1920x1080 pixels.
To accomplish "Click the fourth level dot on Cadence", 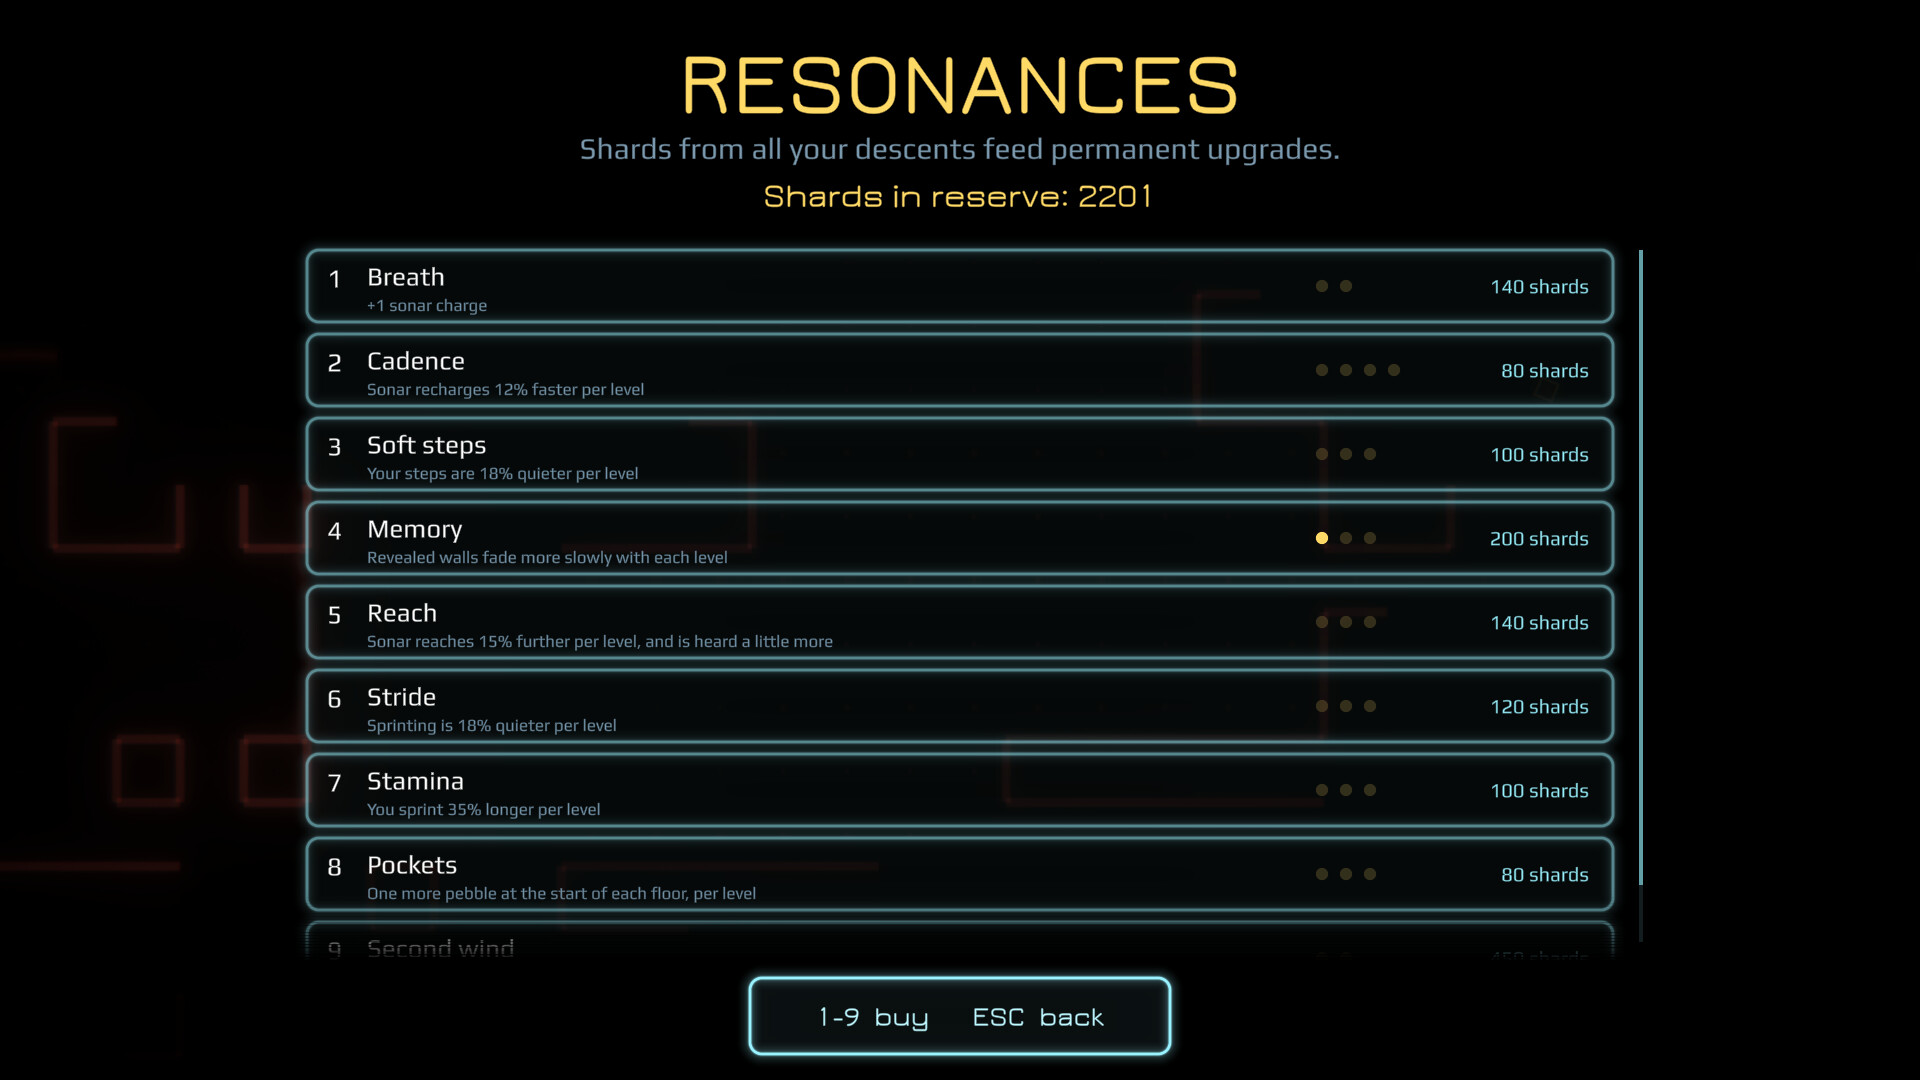I will tap(1394, 370).
